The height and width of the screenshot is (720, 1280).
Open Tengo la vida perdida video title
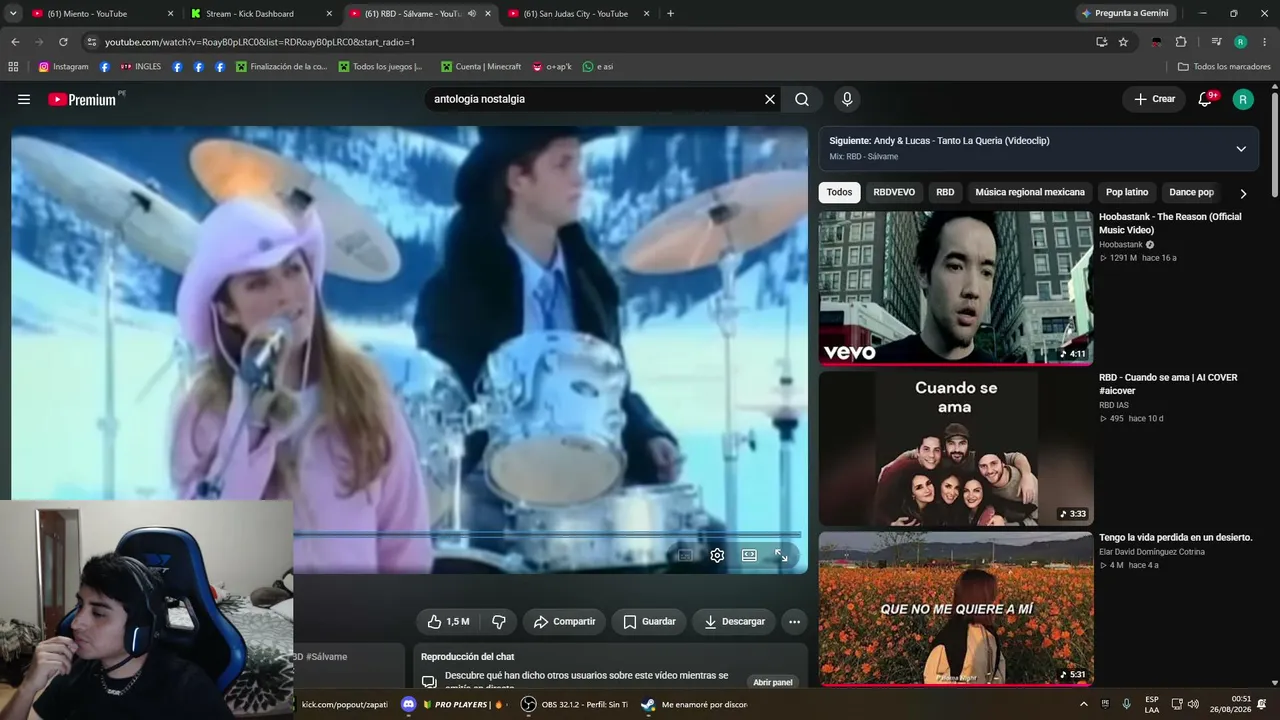1175,538
